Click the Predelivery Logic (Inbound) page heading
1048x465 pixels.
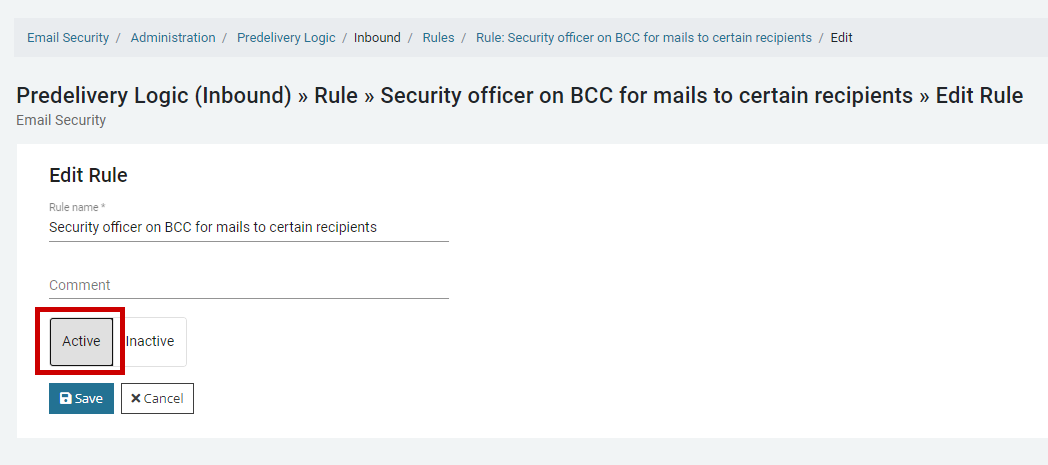pyautogui.click(x=519, y=96)
